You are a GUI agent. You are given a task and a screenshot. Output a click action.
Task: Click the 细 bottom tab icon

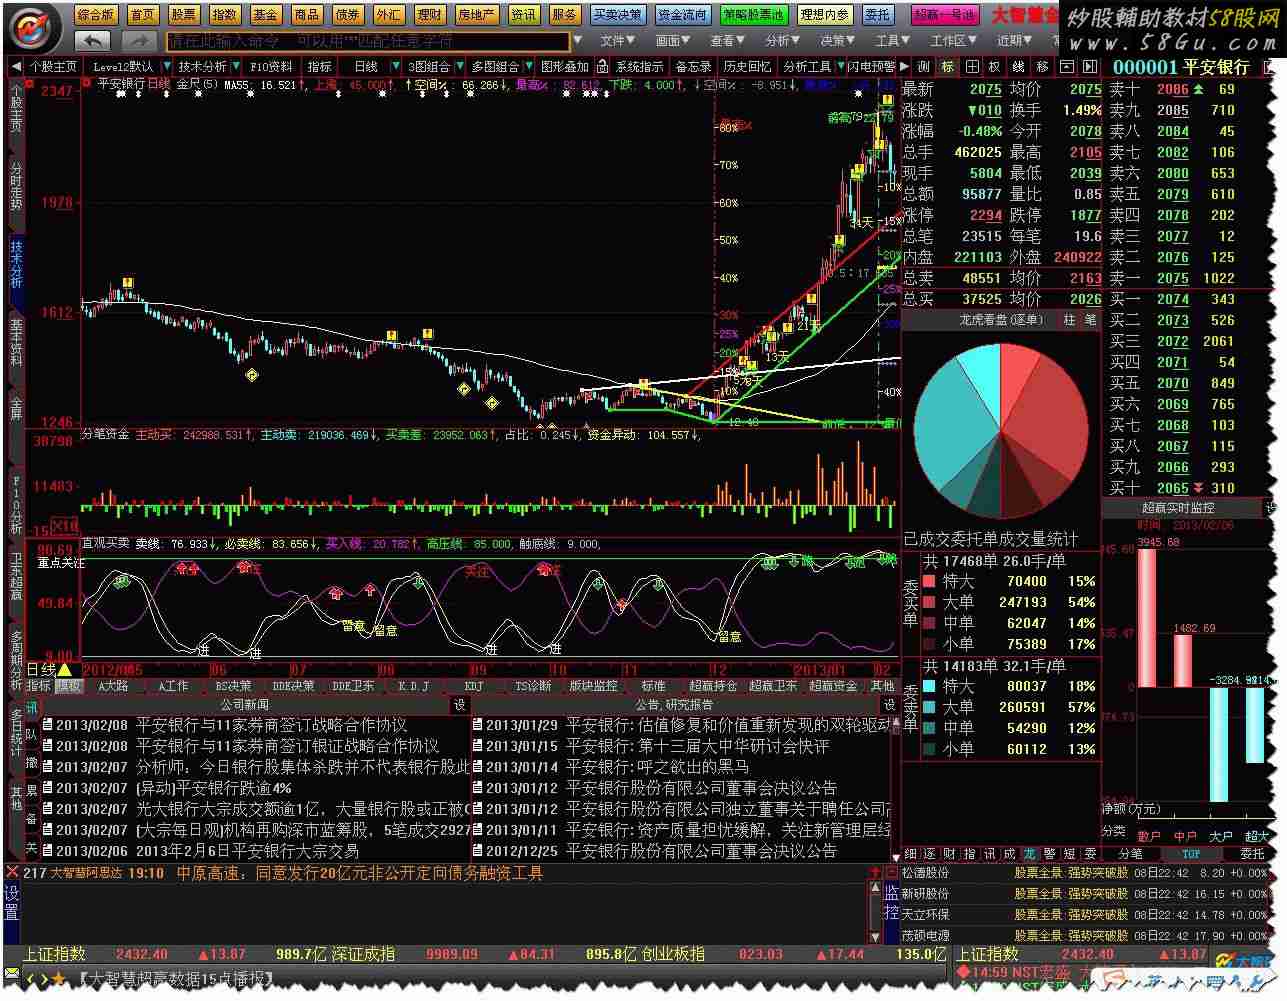(911, 854)
